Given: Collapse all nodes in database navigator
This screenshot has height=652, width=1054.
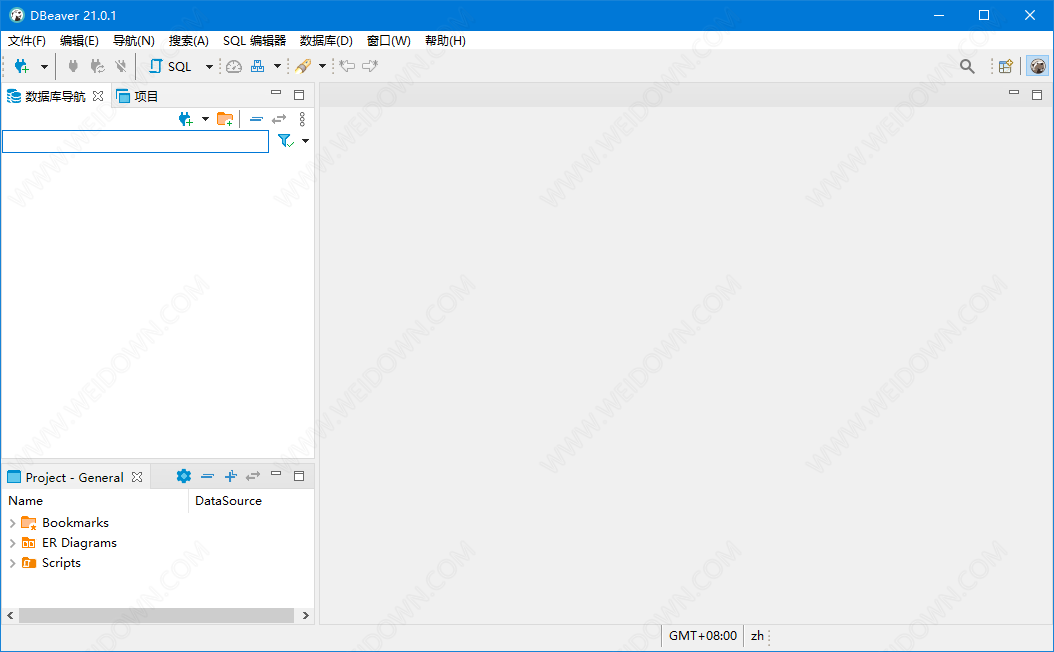Looking at the screenshot, I should coord(256,119).
